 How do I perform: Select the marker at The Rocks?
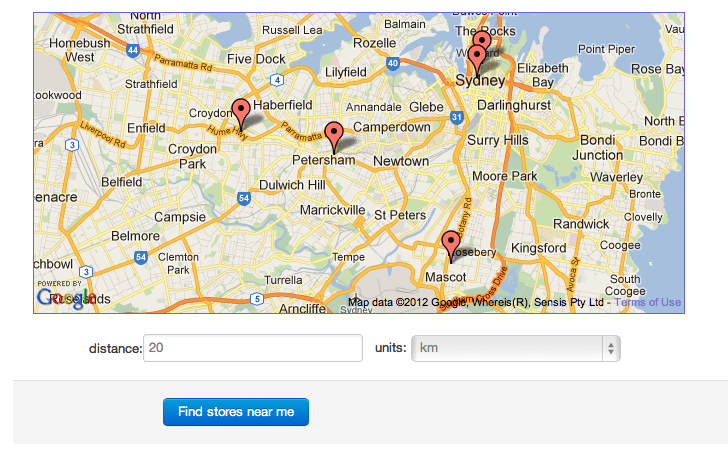click(x=483, y=40)
